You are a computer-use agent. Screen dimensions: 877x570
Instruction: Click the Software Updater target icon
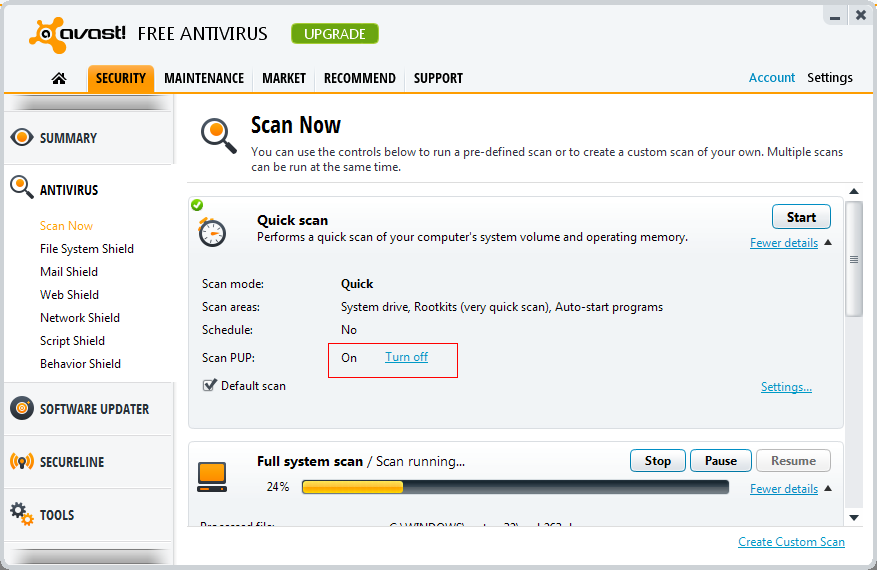pos(22,408)
